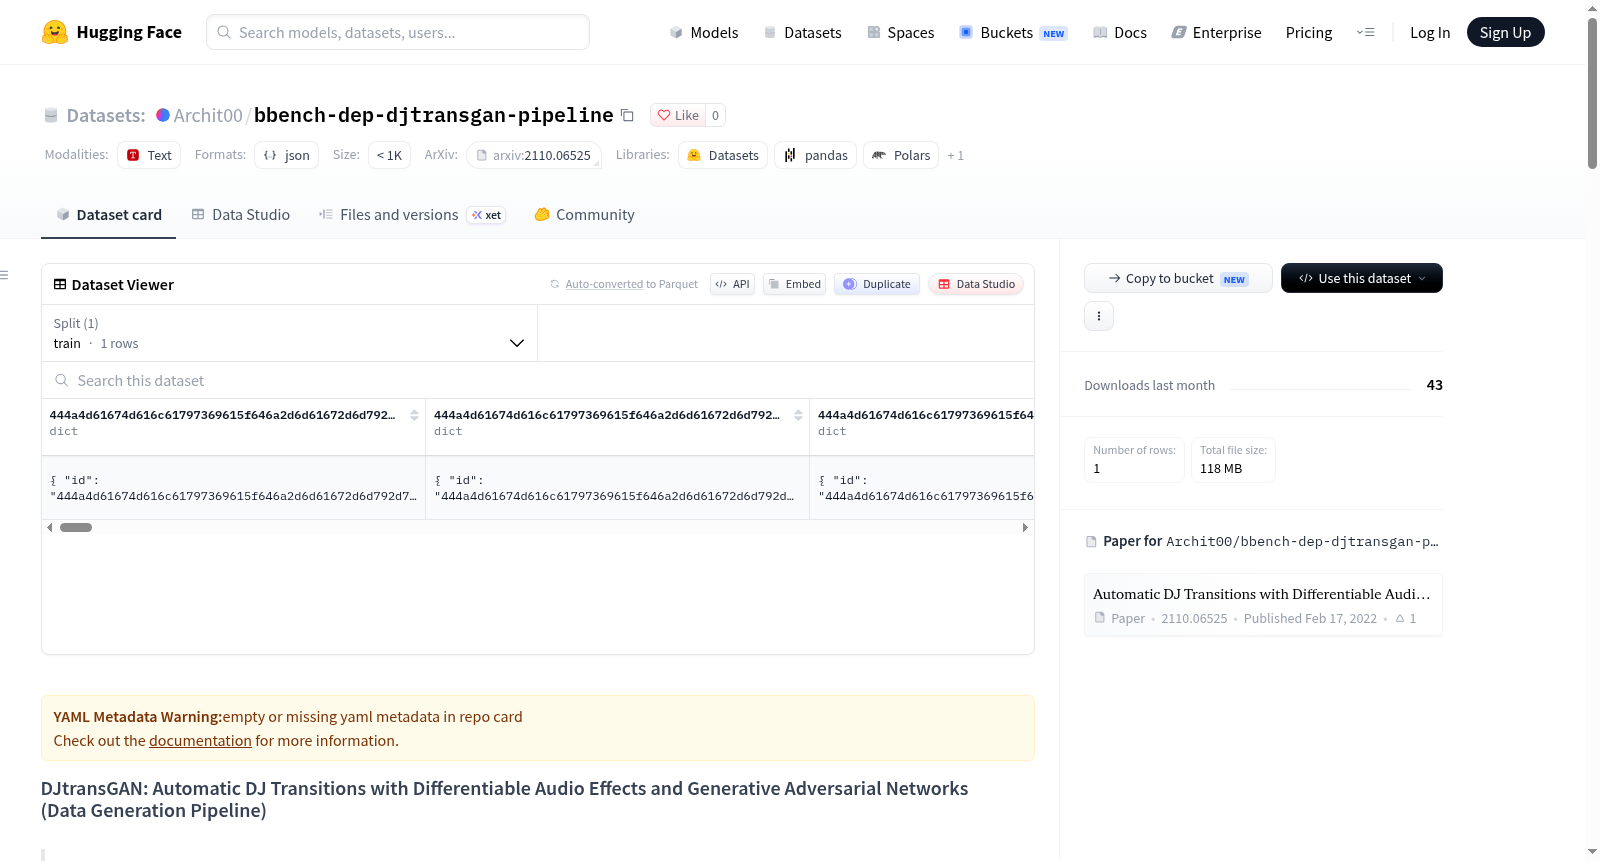Open the more options three-dot button
This screenshot has width=1600, height=861.
pos(1099,316)
